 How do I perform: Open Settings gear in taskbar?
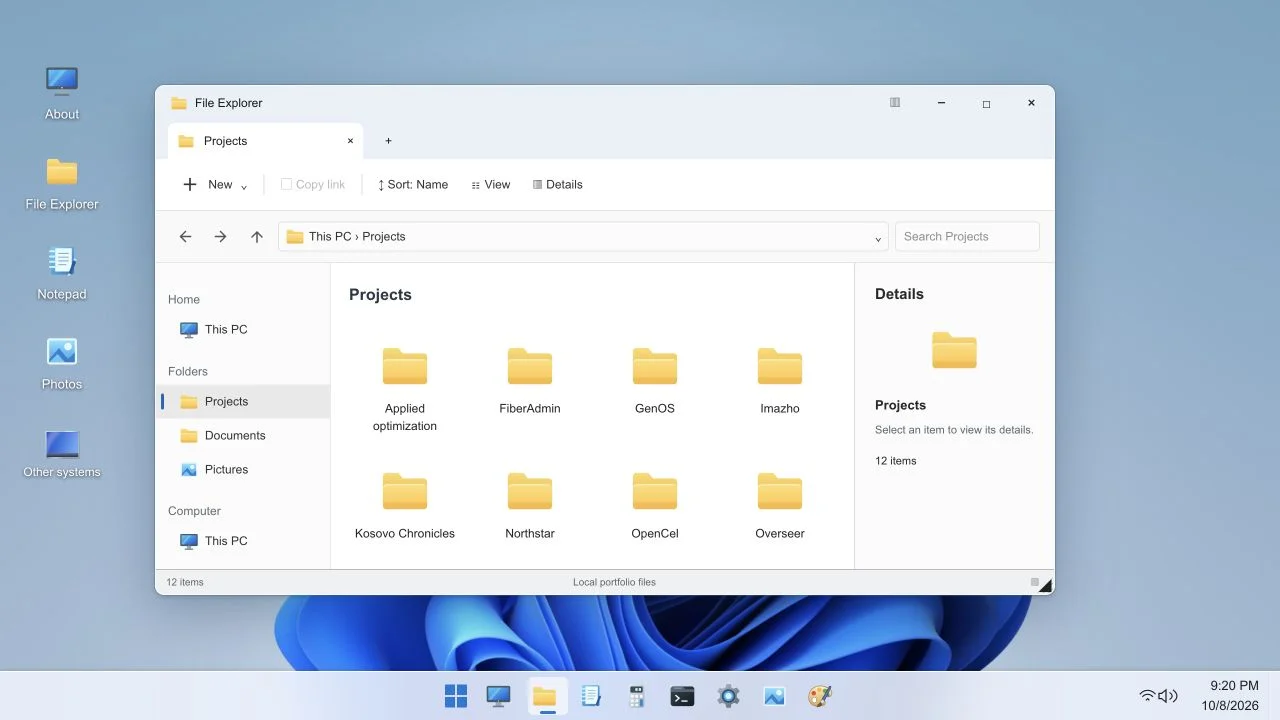click(728, 696)
